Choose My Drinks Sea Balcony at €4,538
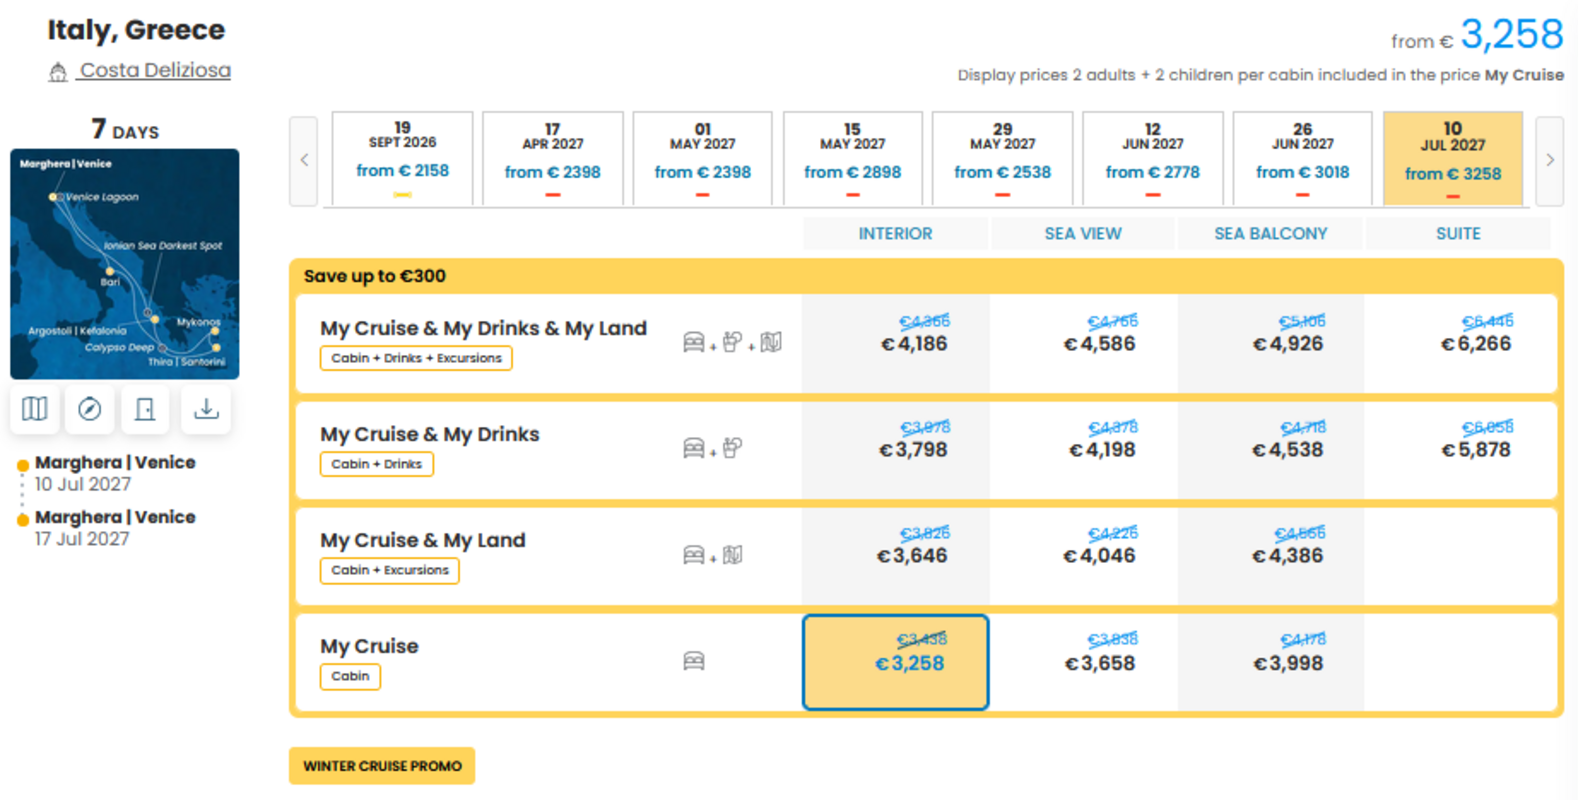The image size is (1578, 800). click(1271, 449)
